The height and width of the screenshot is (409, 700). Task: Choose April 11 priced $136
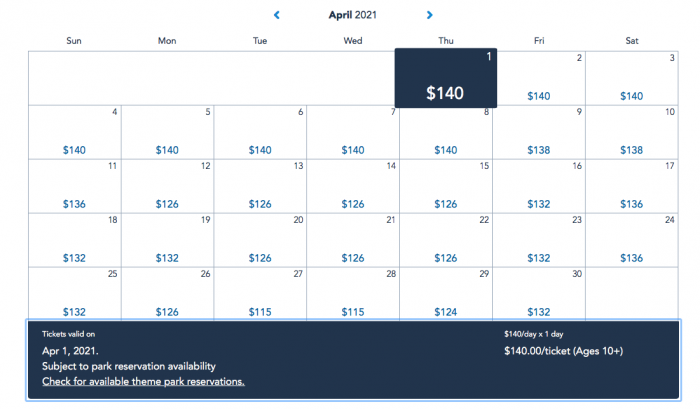75,186
